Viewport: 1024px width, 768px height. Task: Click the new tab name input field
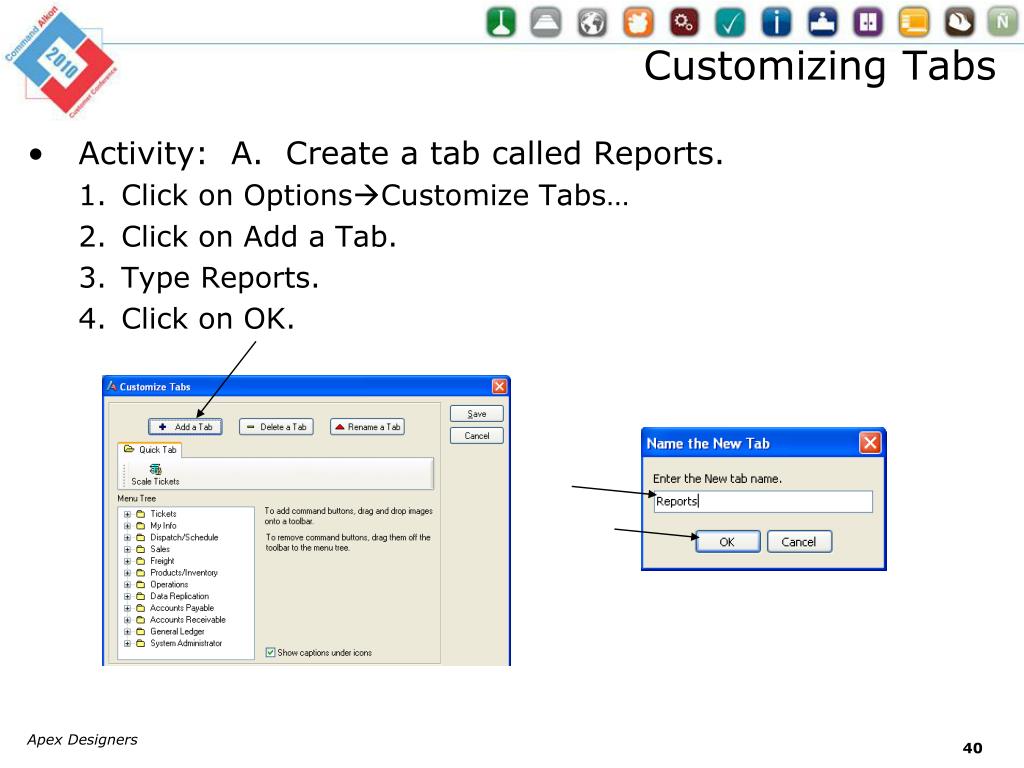[763, 502]
